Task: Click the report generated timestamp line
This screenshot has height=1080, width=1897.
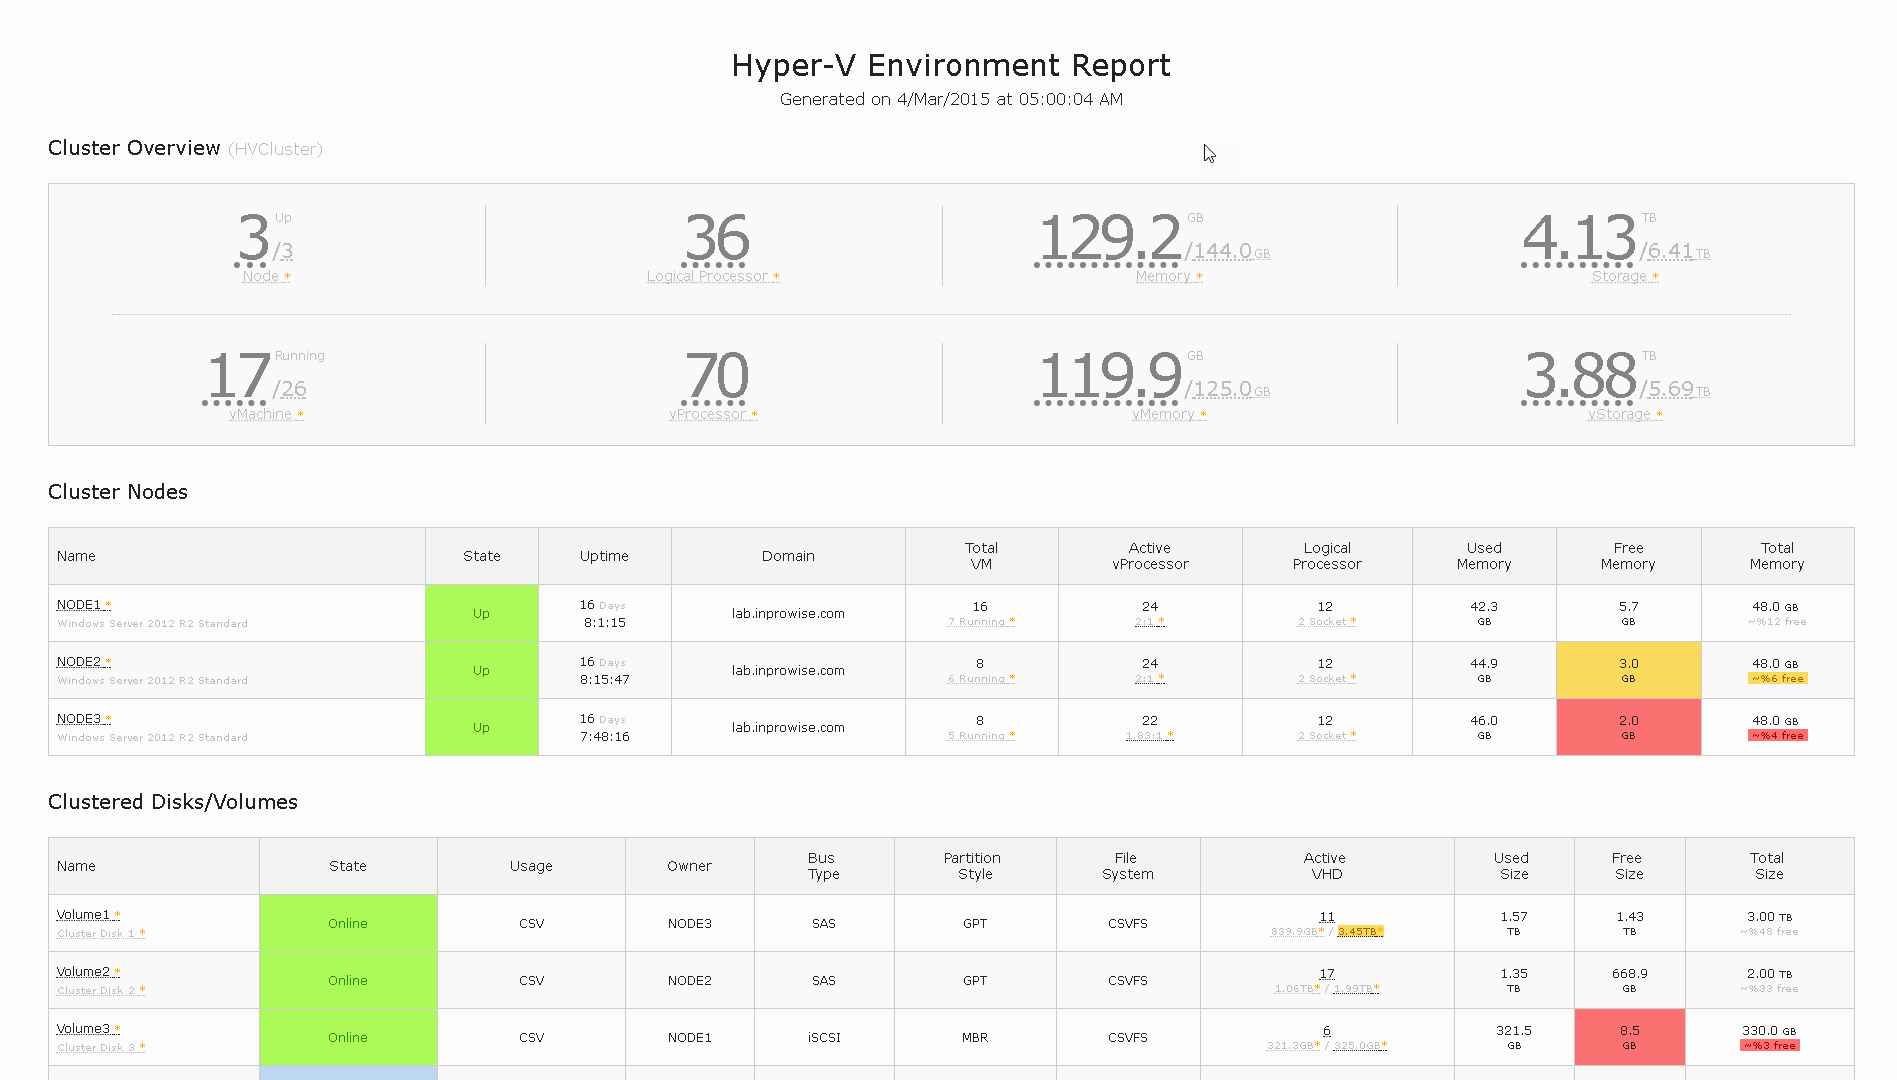Action: 951,99
